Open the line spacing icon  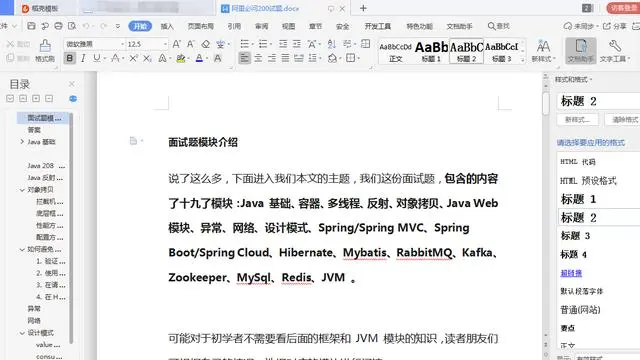pyautogui.click(x=312, y=58)
